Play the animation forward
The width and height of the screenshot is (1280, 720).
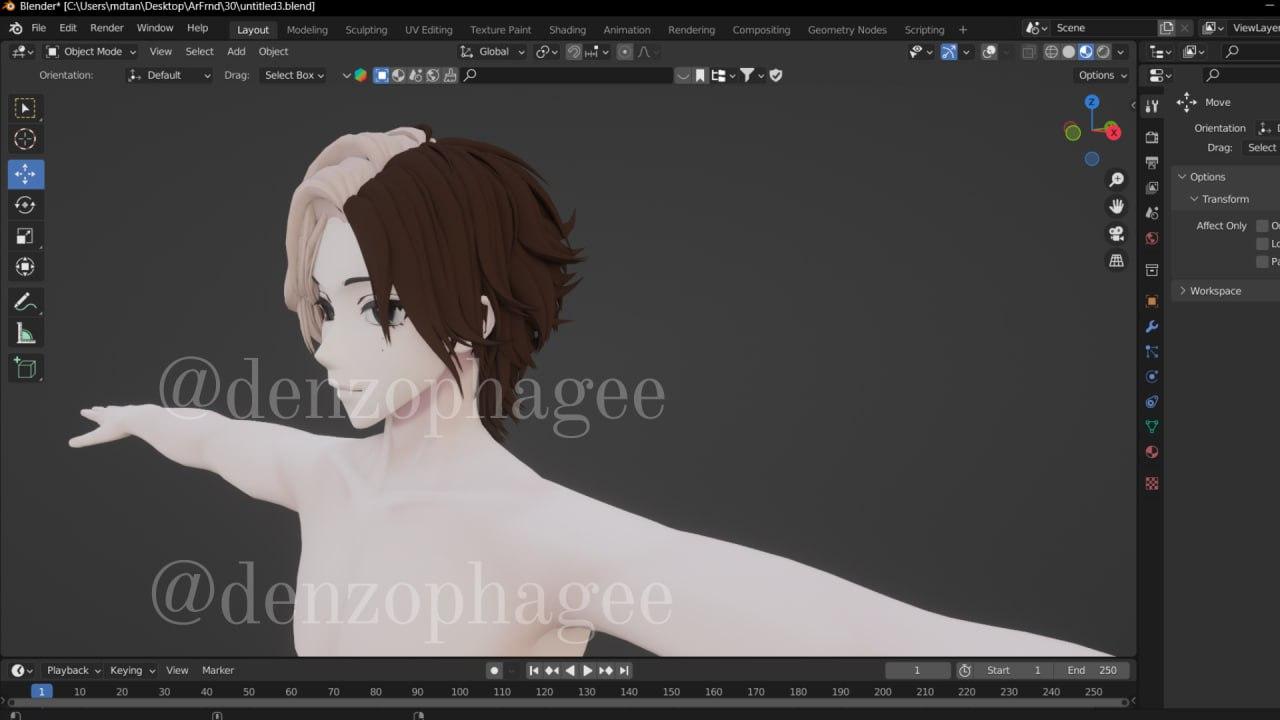[588, 670]
